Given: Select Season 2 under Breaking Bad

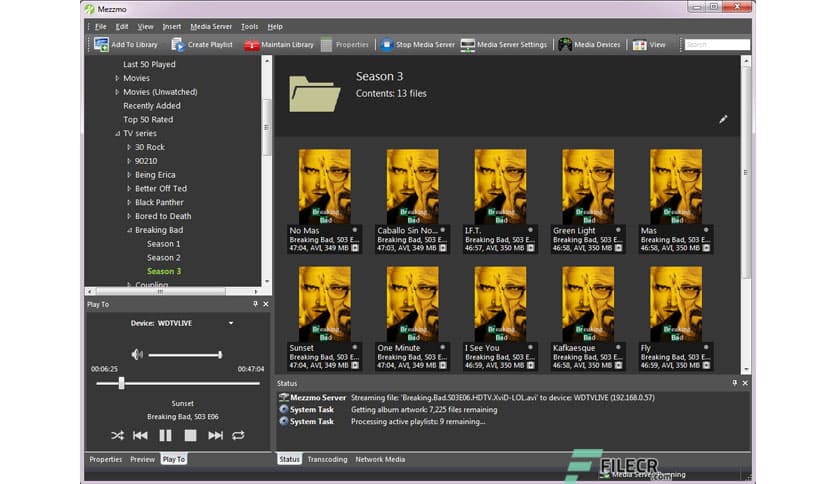Looking at the screenshot, I should [x=164, y=257].
